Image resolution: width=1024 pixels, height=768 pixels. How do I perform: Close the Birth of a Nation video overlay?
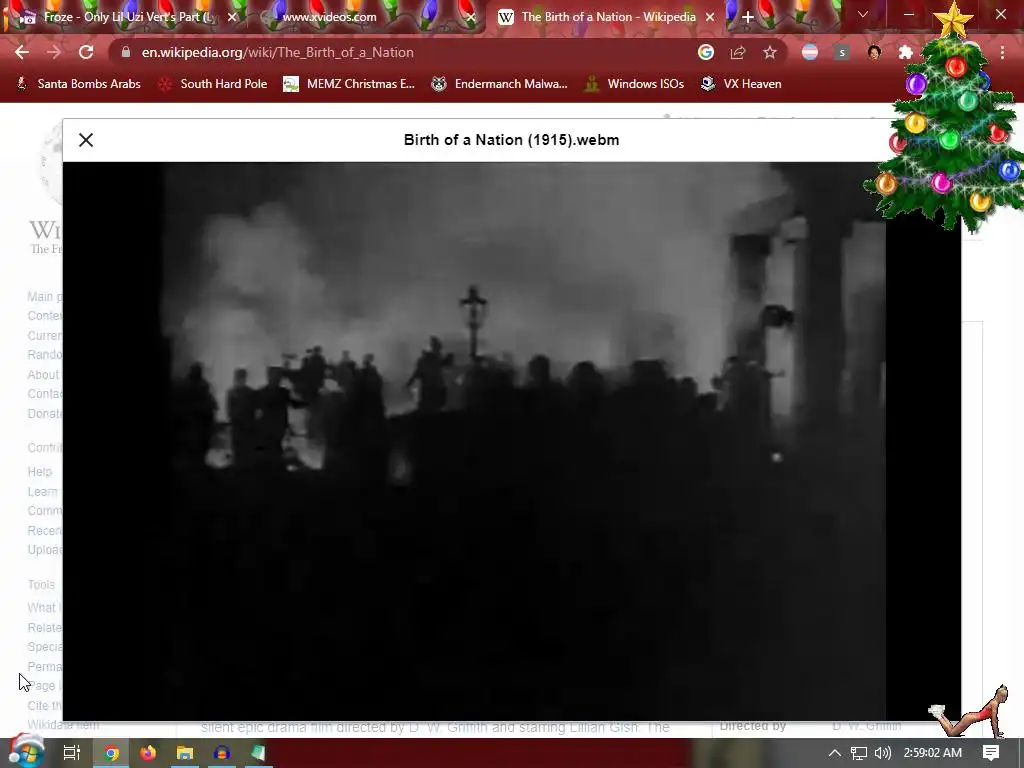[x=86, y=140]
